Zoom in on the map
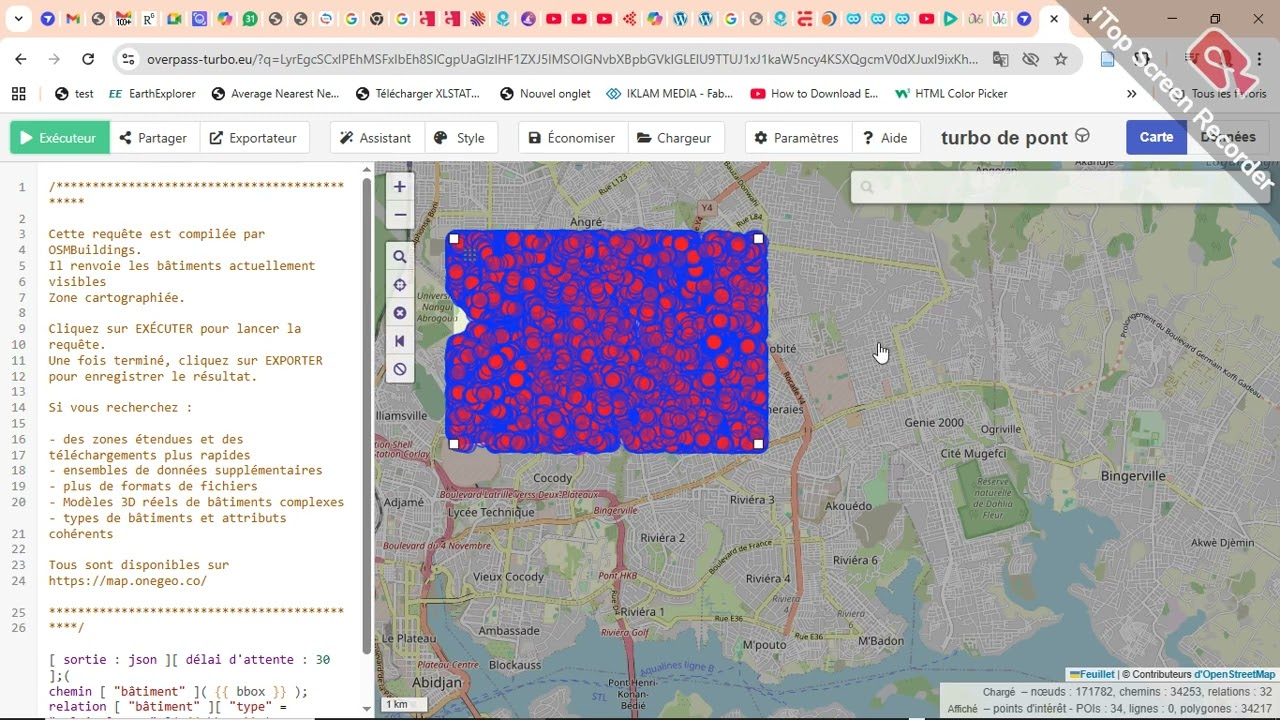Screen dimensions: 1280x720 click(399, 186)
